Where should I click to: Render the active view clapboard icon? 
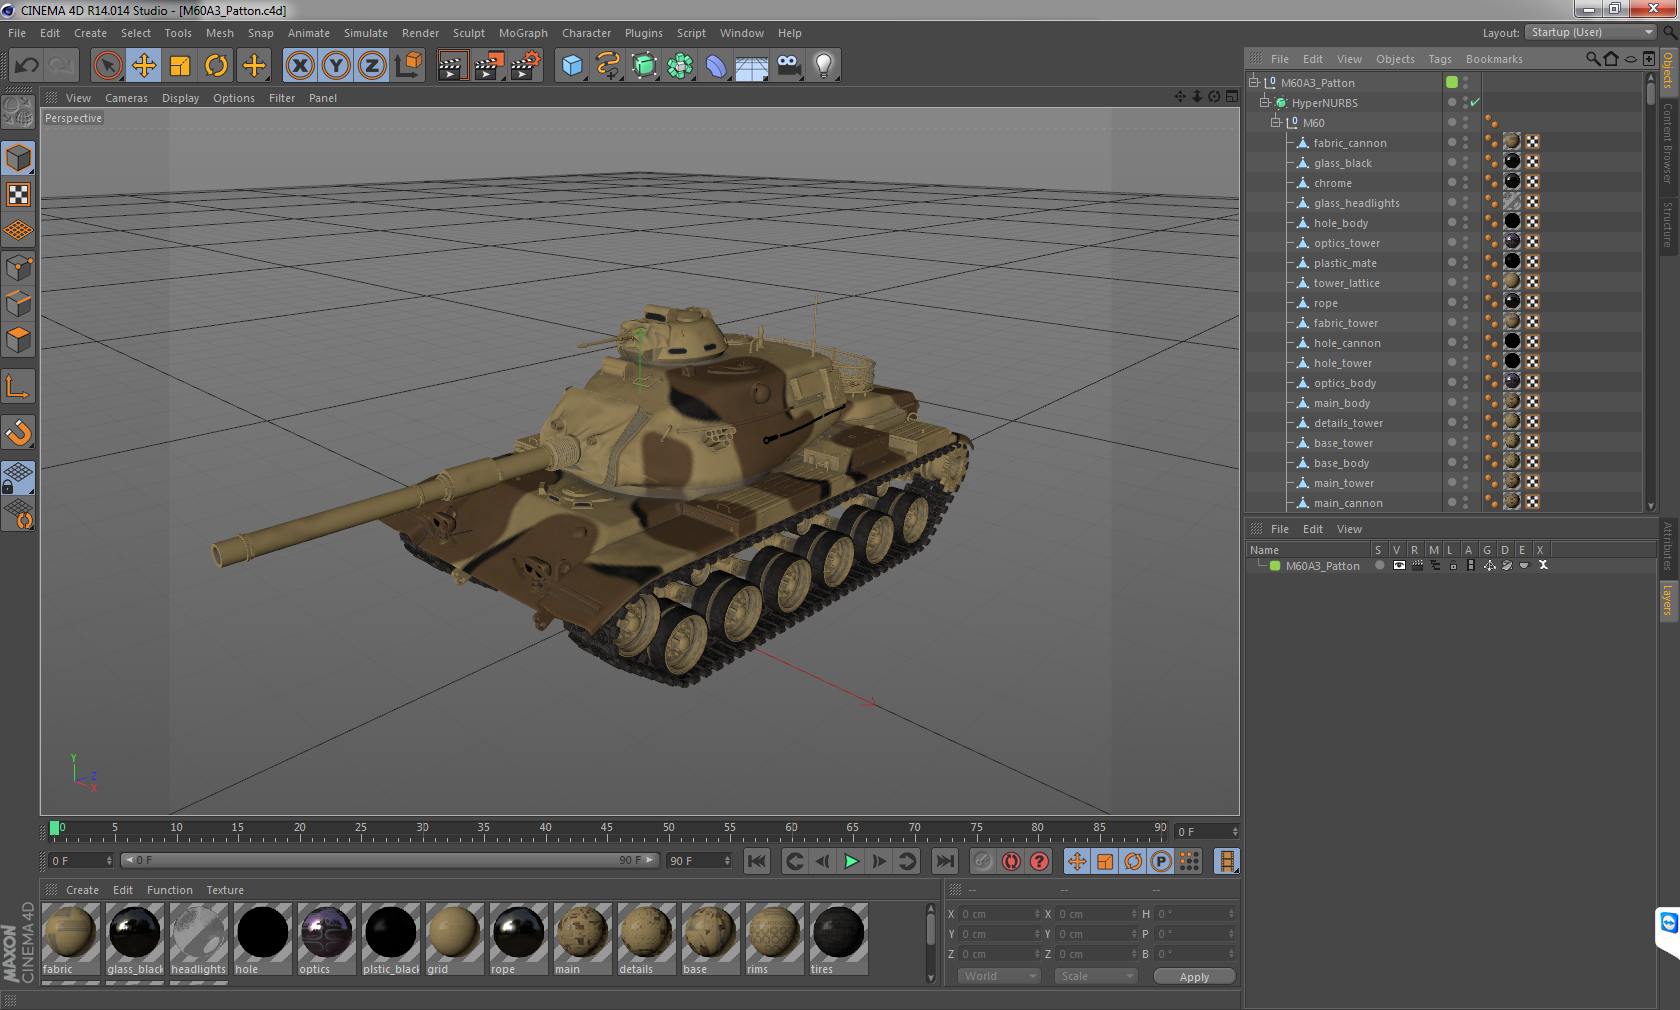point(452,66)
